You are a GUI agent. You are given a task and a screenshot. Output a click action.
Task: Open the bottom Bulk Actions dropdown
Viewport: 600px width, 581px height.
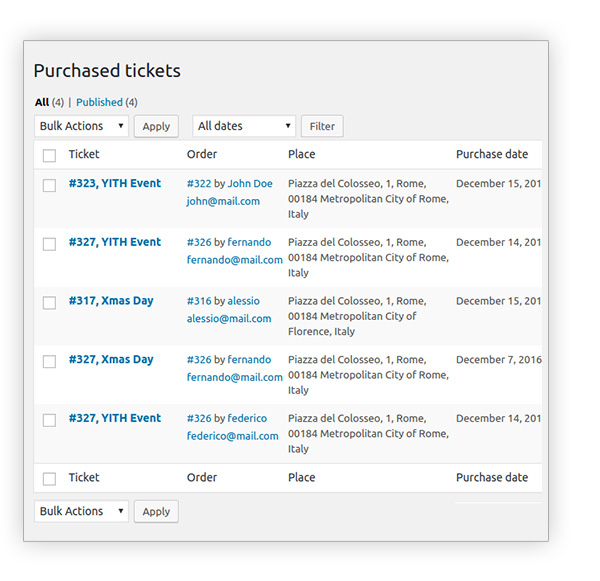coord(81,511)
